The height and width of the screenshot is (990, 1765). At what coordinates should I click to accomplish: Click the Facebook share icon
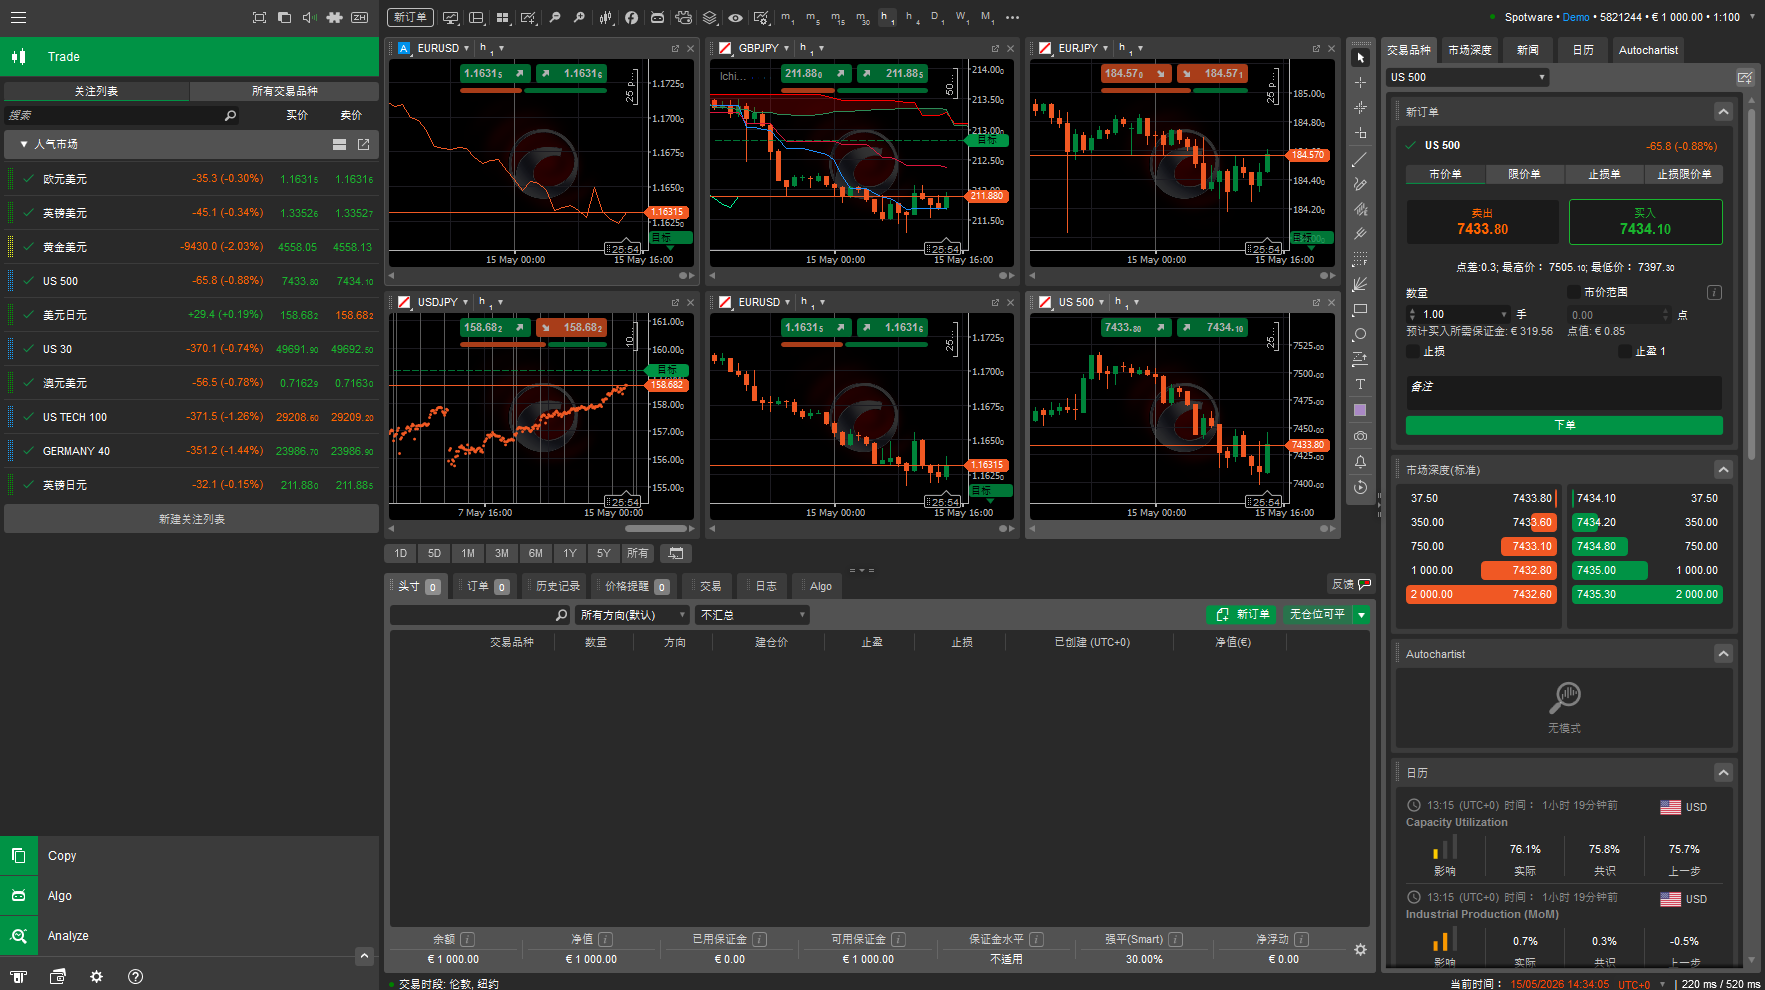click(631, 17)
